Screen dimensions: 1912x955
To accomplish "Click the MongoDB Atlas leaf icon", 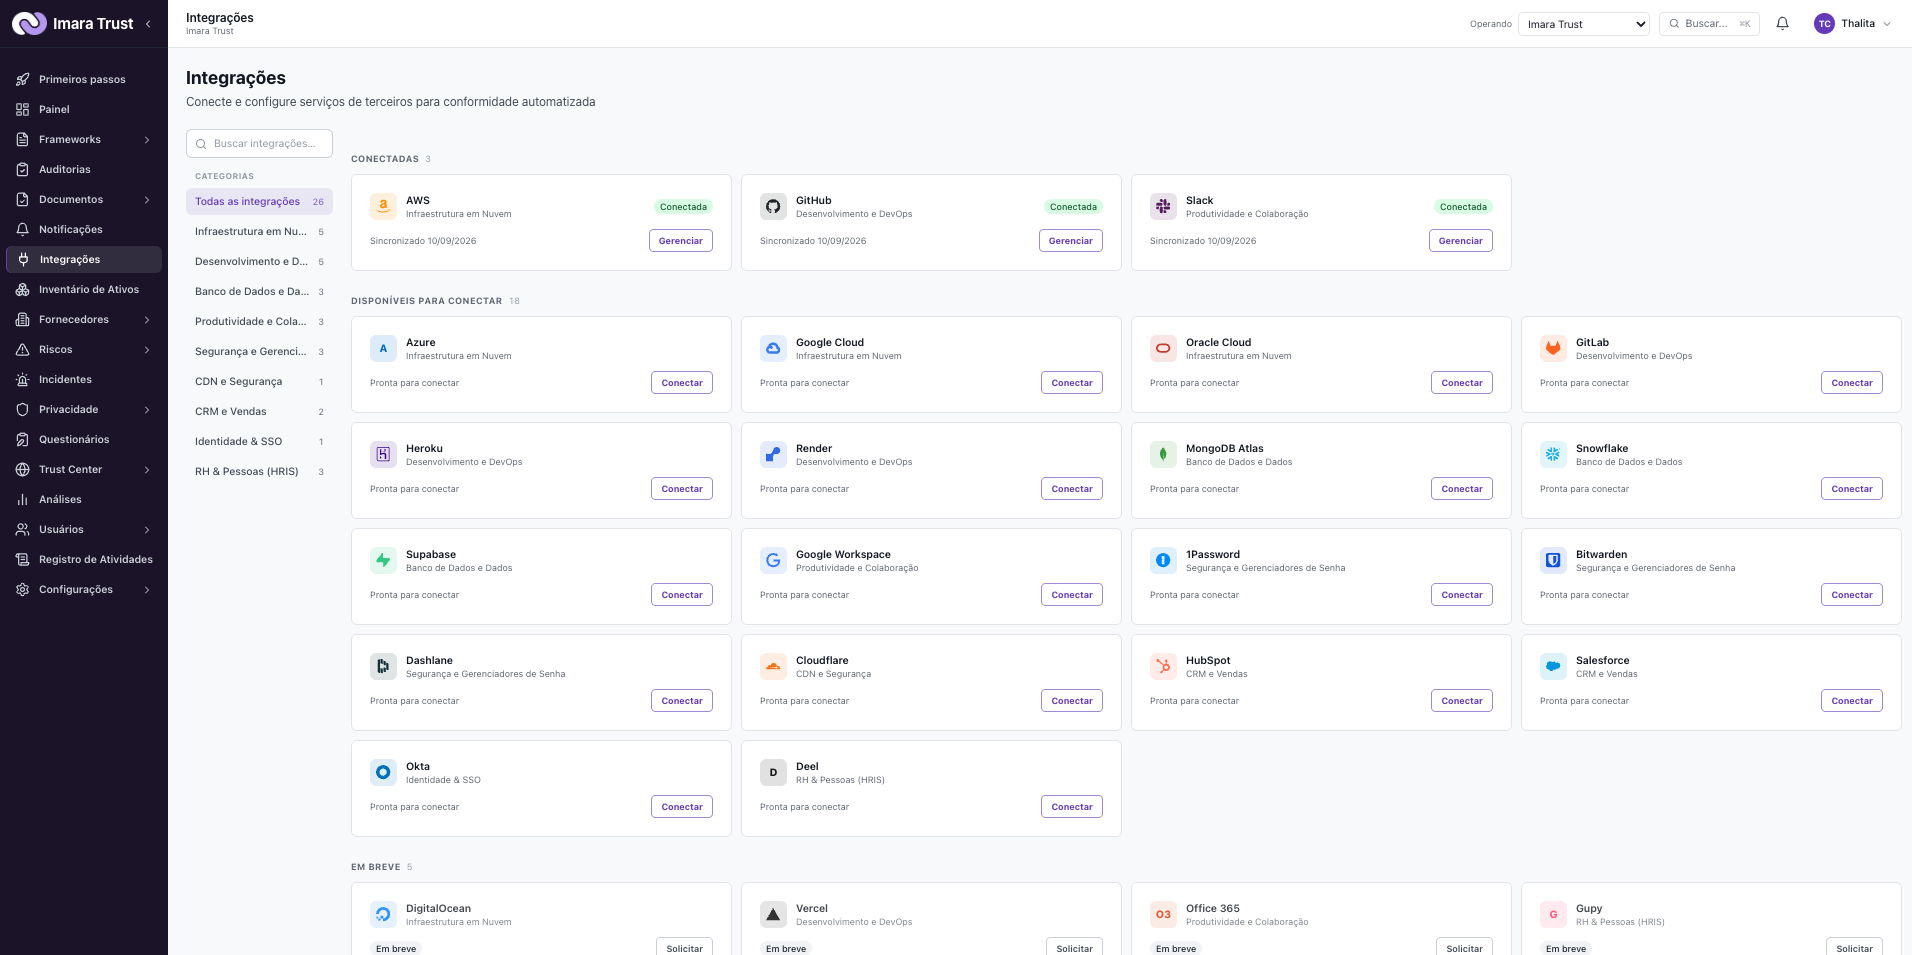I will (x=1163, y=455).
